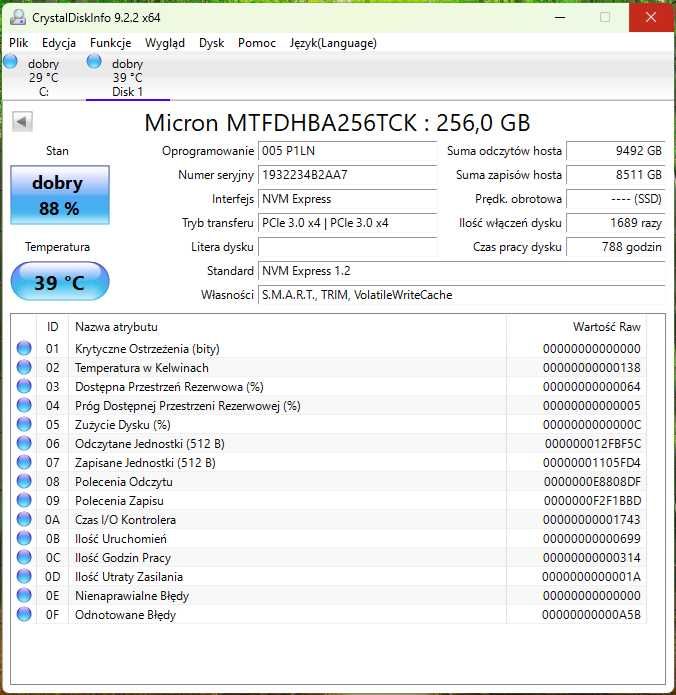This screenshot has height=695, width=676.
Task: Click the Oprogramowanie field 005 P1LN
Action: [x=347, y=151]
